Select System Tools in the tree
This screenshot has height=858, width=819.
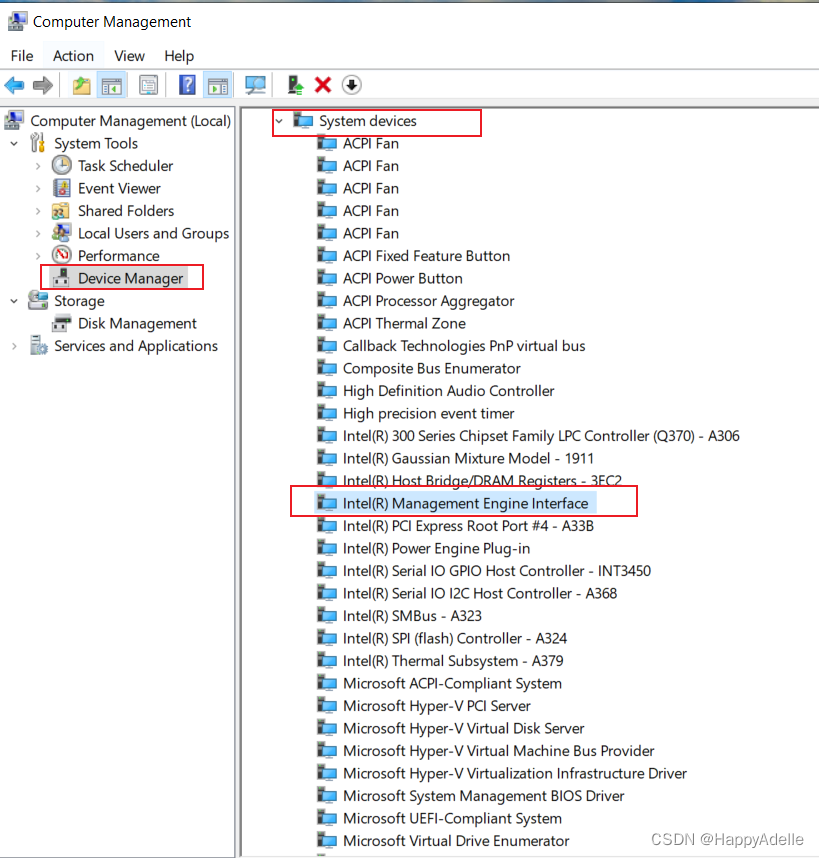coord(96,143)
